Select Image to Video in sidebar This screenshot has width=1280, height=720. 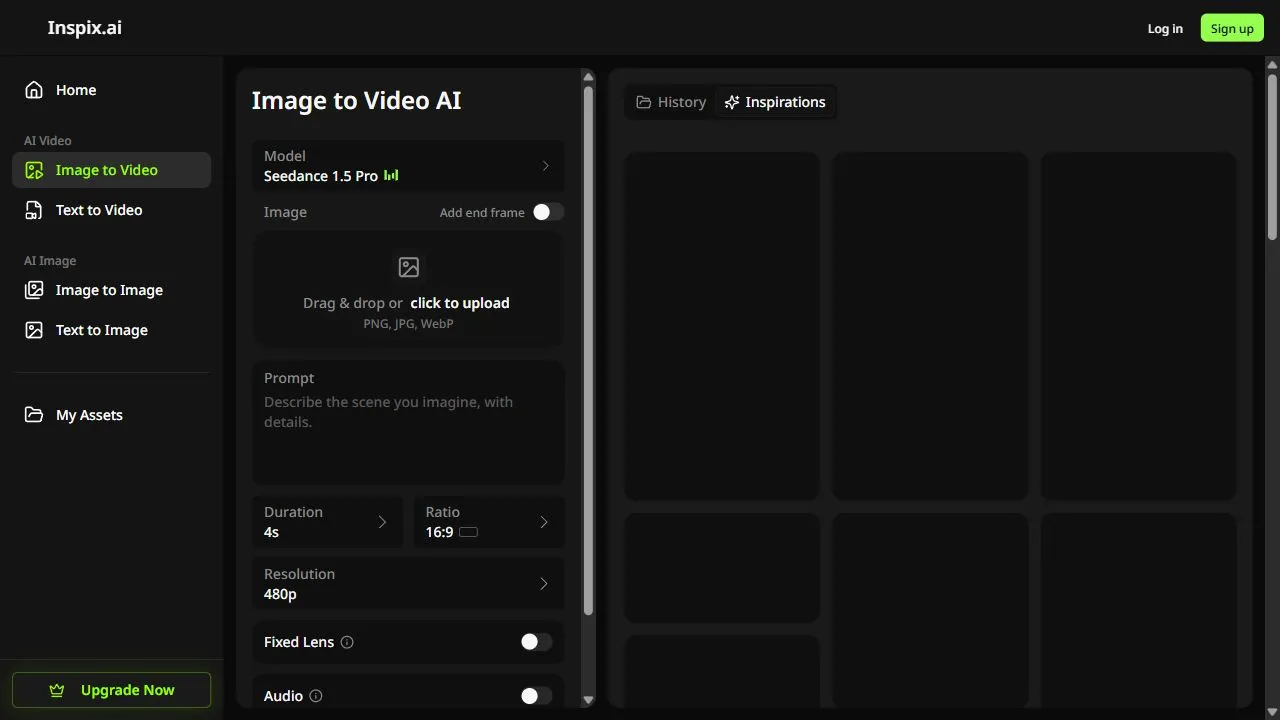[111, 170]
